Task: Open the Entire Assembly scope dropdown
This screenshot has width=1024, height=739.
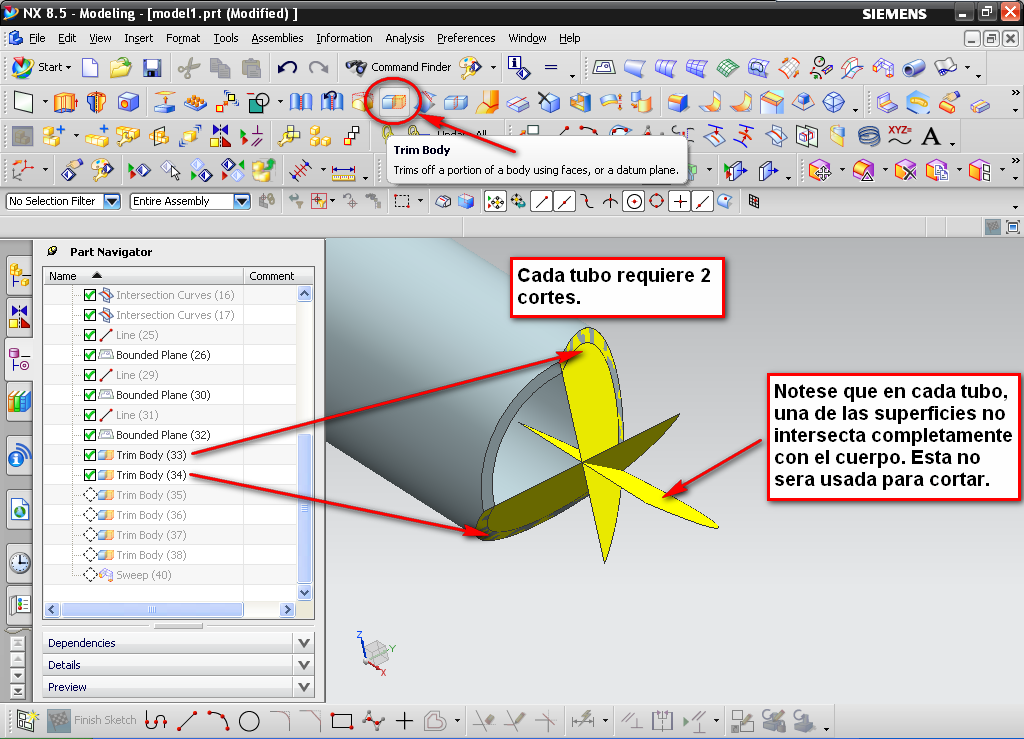Action: (x=241, y=201)
